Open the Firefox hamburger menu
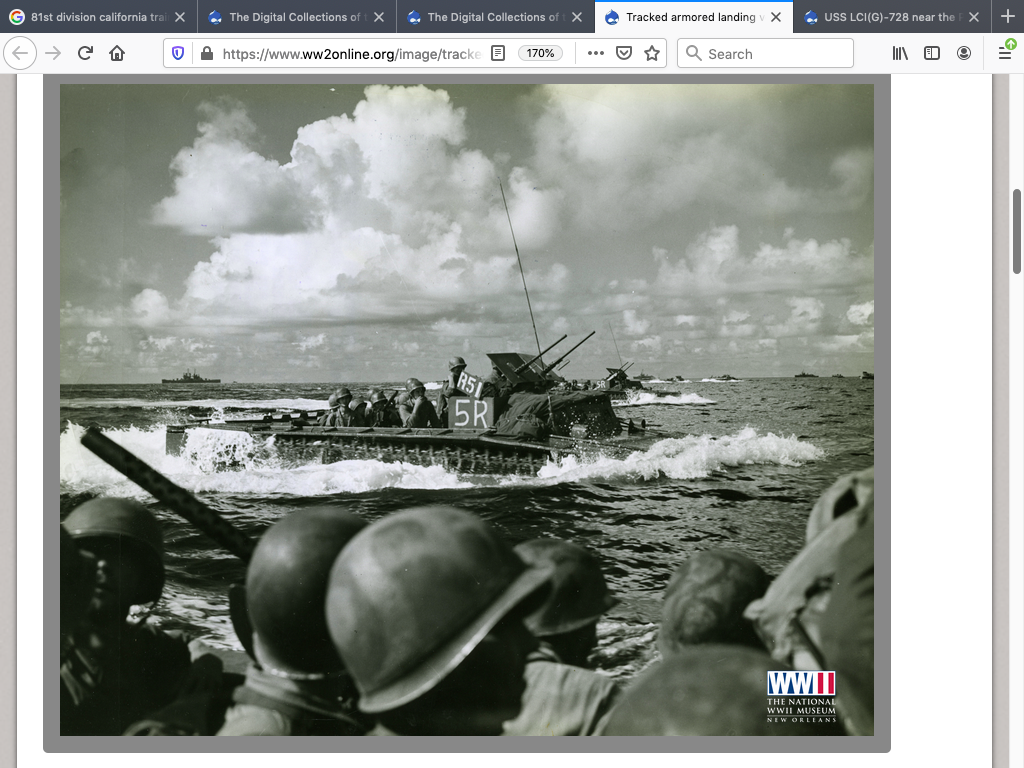Screen dimensions: 1024x768 point(1005,54)
